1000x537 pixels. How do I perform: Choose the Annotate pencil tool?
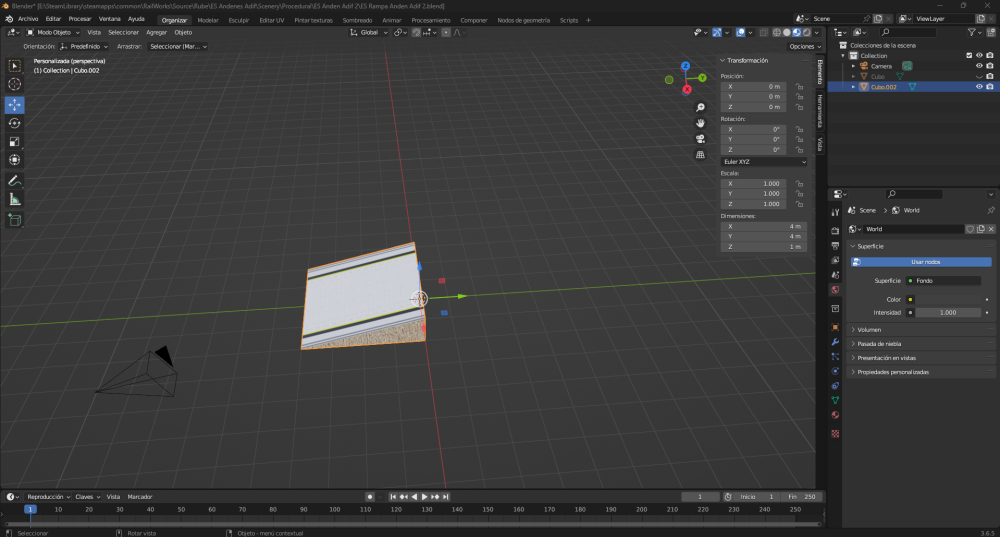coord(15,181)
